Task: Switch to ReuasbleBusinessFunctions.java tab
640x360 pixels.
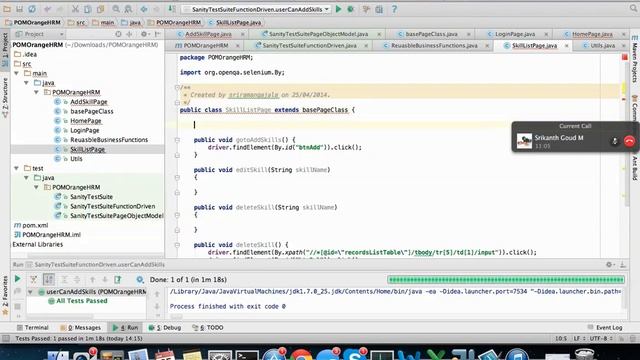Action: 434,46
